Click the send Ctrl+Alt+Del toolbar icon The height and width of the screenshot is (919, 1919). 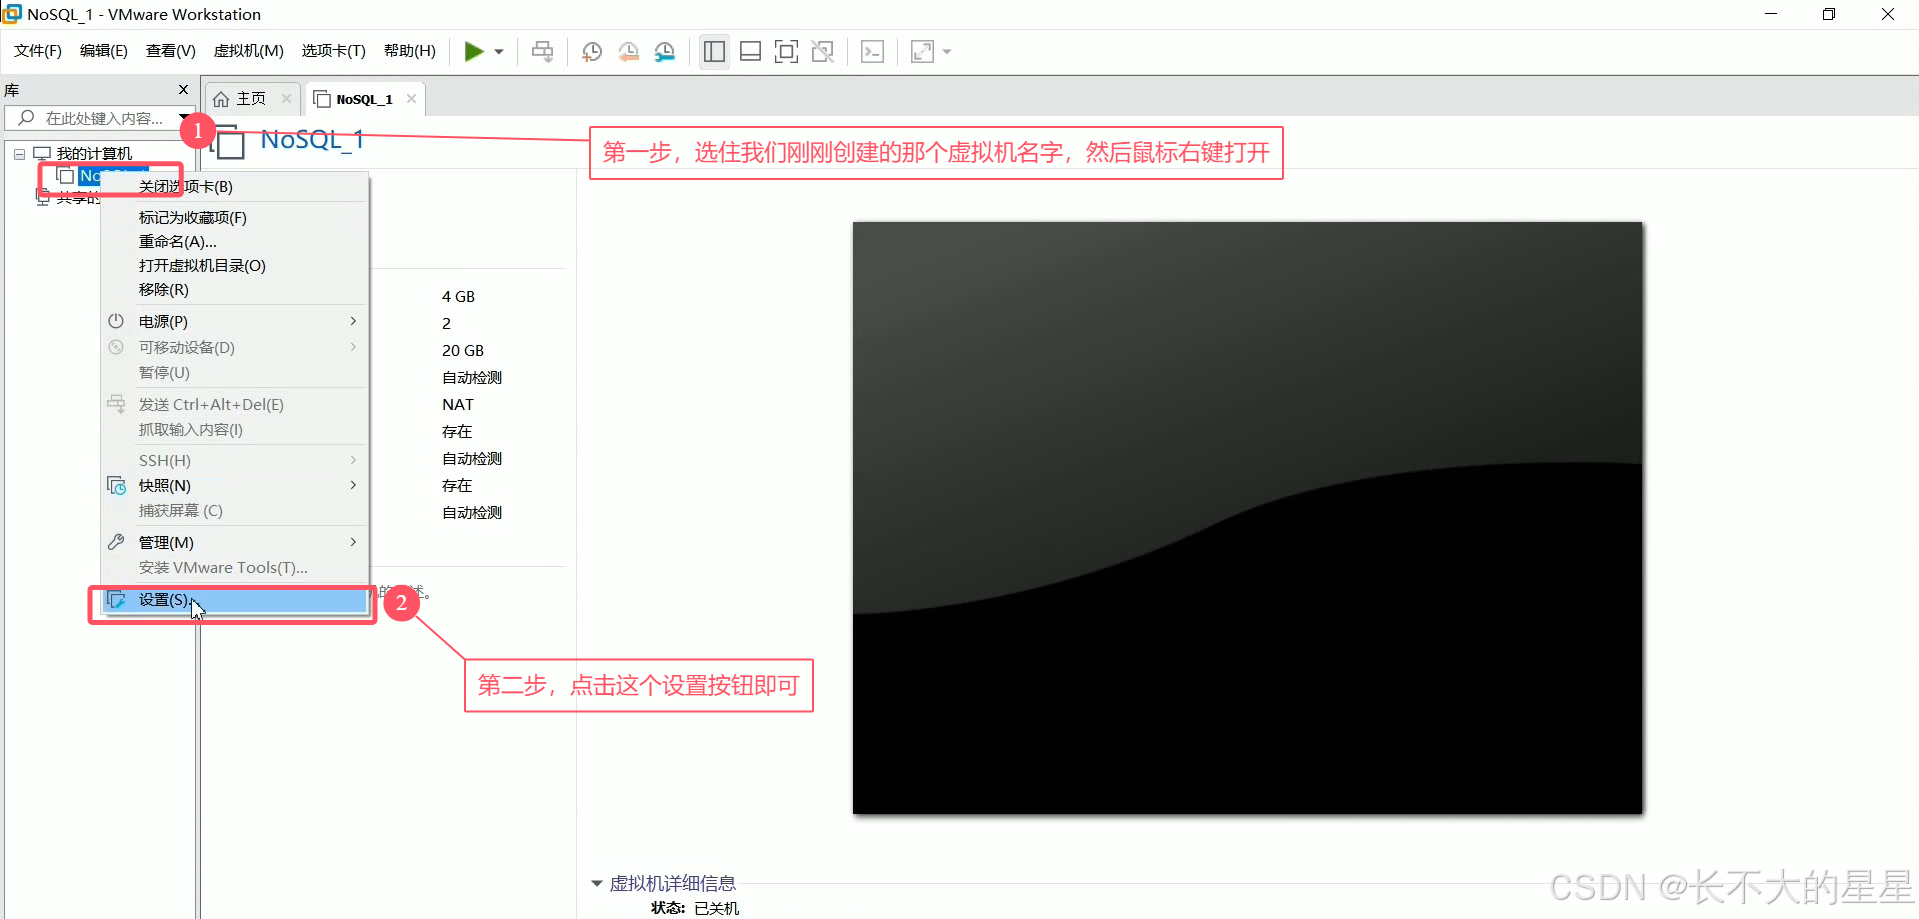pyautogui.click(x=542, y=52)
